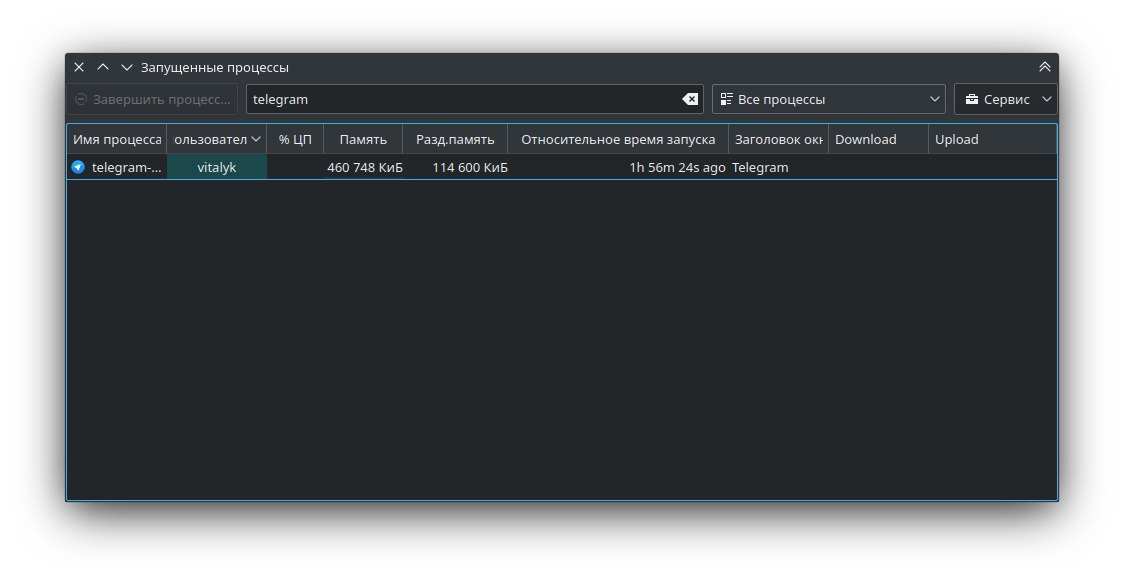
Task: Sort by Пользователь column header
Action: coord(216,139)
